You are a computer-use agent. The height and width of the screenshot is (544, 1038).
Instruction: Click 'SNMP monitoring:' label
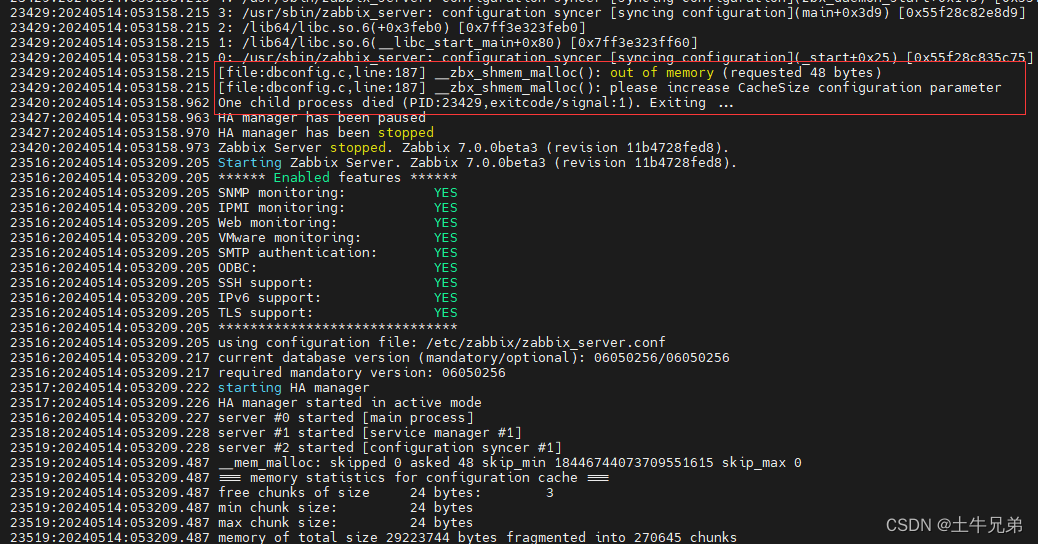281,193
